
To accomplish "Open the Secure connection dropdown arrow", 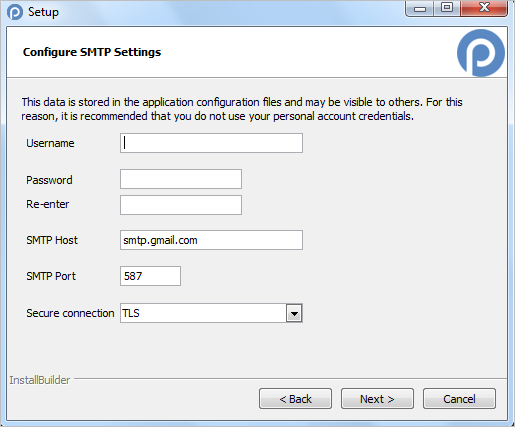I will tap(294, 313).
